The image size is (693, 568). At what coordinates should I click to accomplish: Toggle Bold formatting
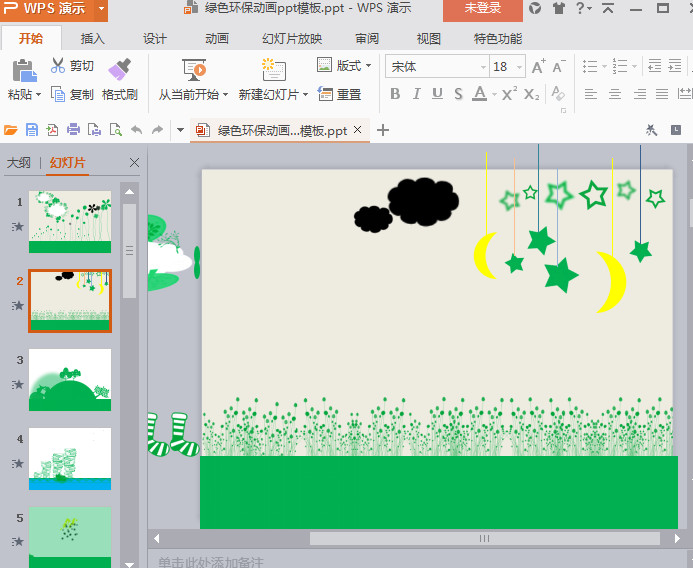395,94
